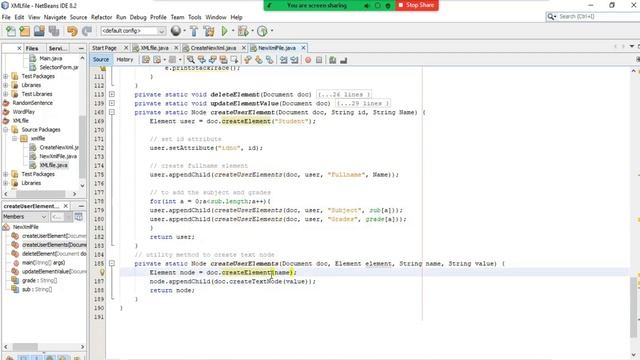This screenshot has height=360, width=640.
Task: Jump to the previous bookmark icon
Action: [247, 60]
